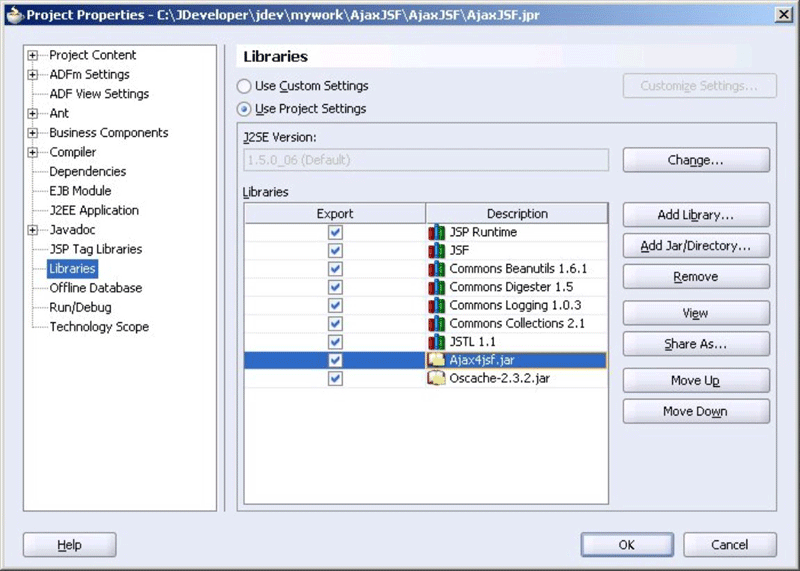Screen dimensions: 800x571
Task: Expand the Compiler tree node
Action: coord(33,152)
